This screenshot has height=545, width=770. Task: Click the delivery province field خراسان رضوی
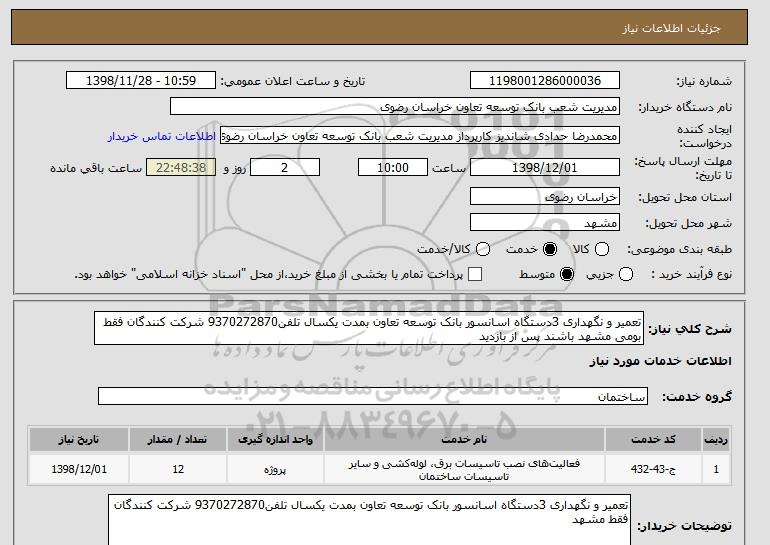coord(545,196)
